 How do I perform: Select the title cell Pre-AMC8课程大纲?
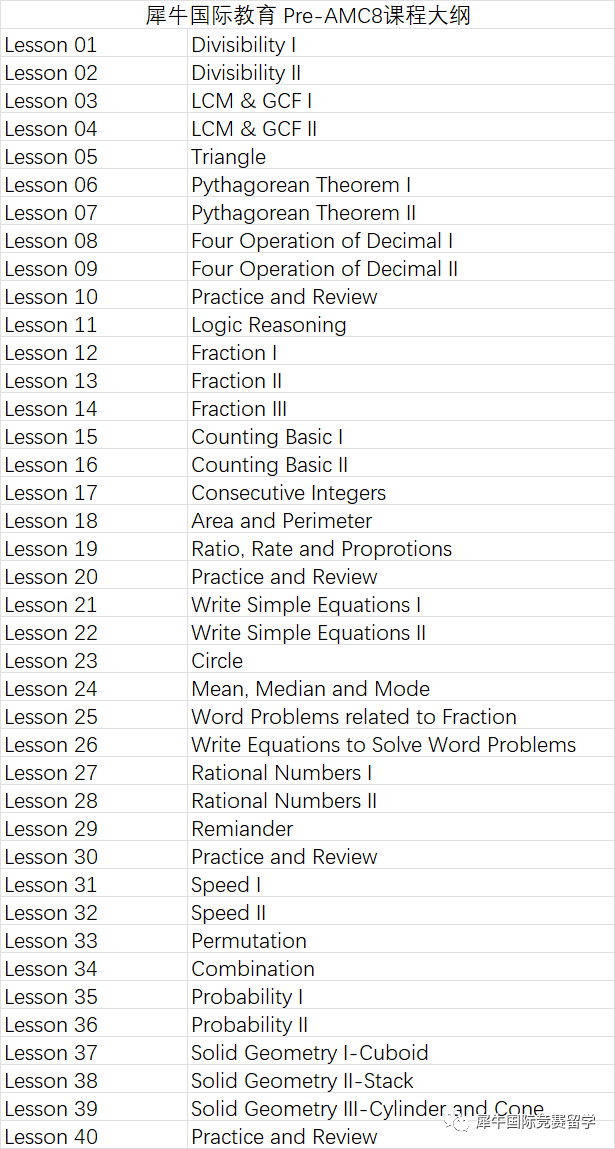[x=308, y=15]
